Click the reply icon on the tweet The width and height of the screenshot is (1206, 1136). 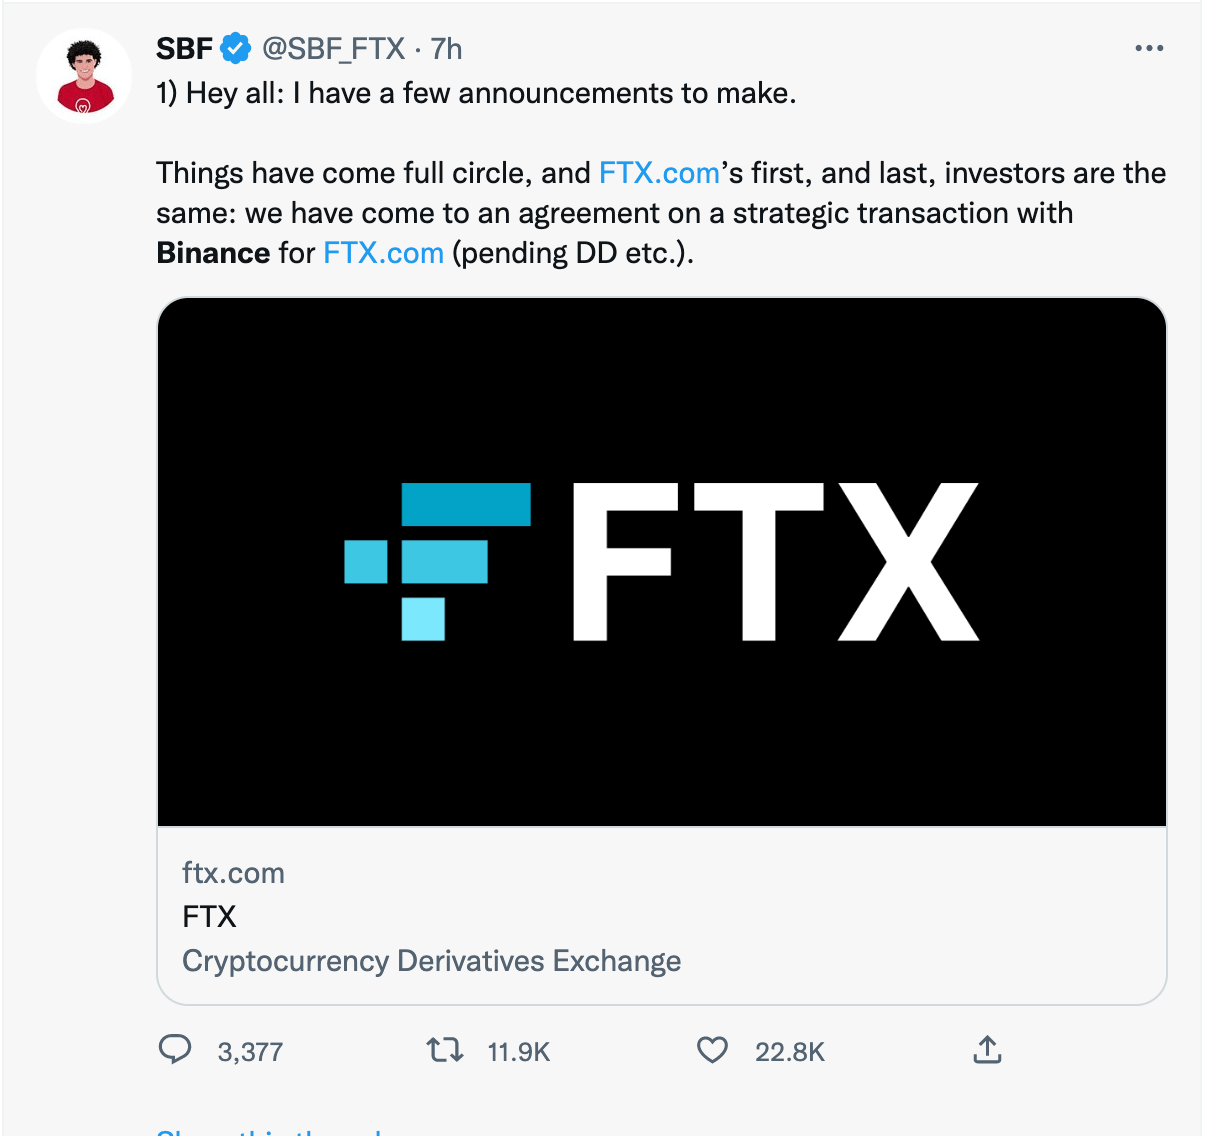click(x=175, y=1051)
